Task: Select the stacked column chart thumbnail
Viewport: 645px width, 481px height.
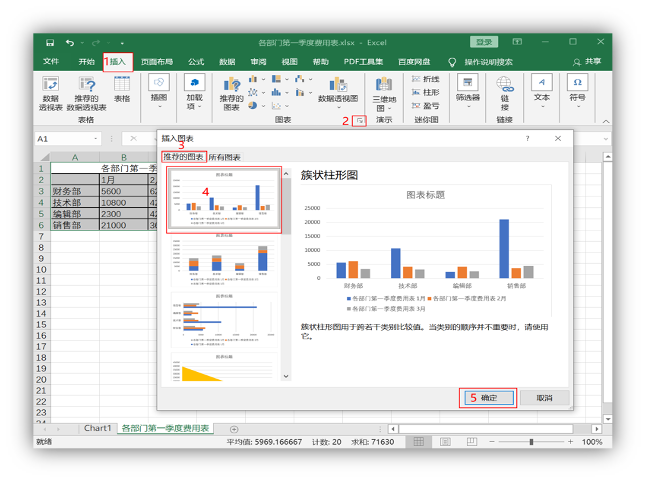Action: click(224, 260)
